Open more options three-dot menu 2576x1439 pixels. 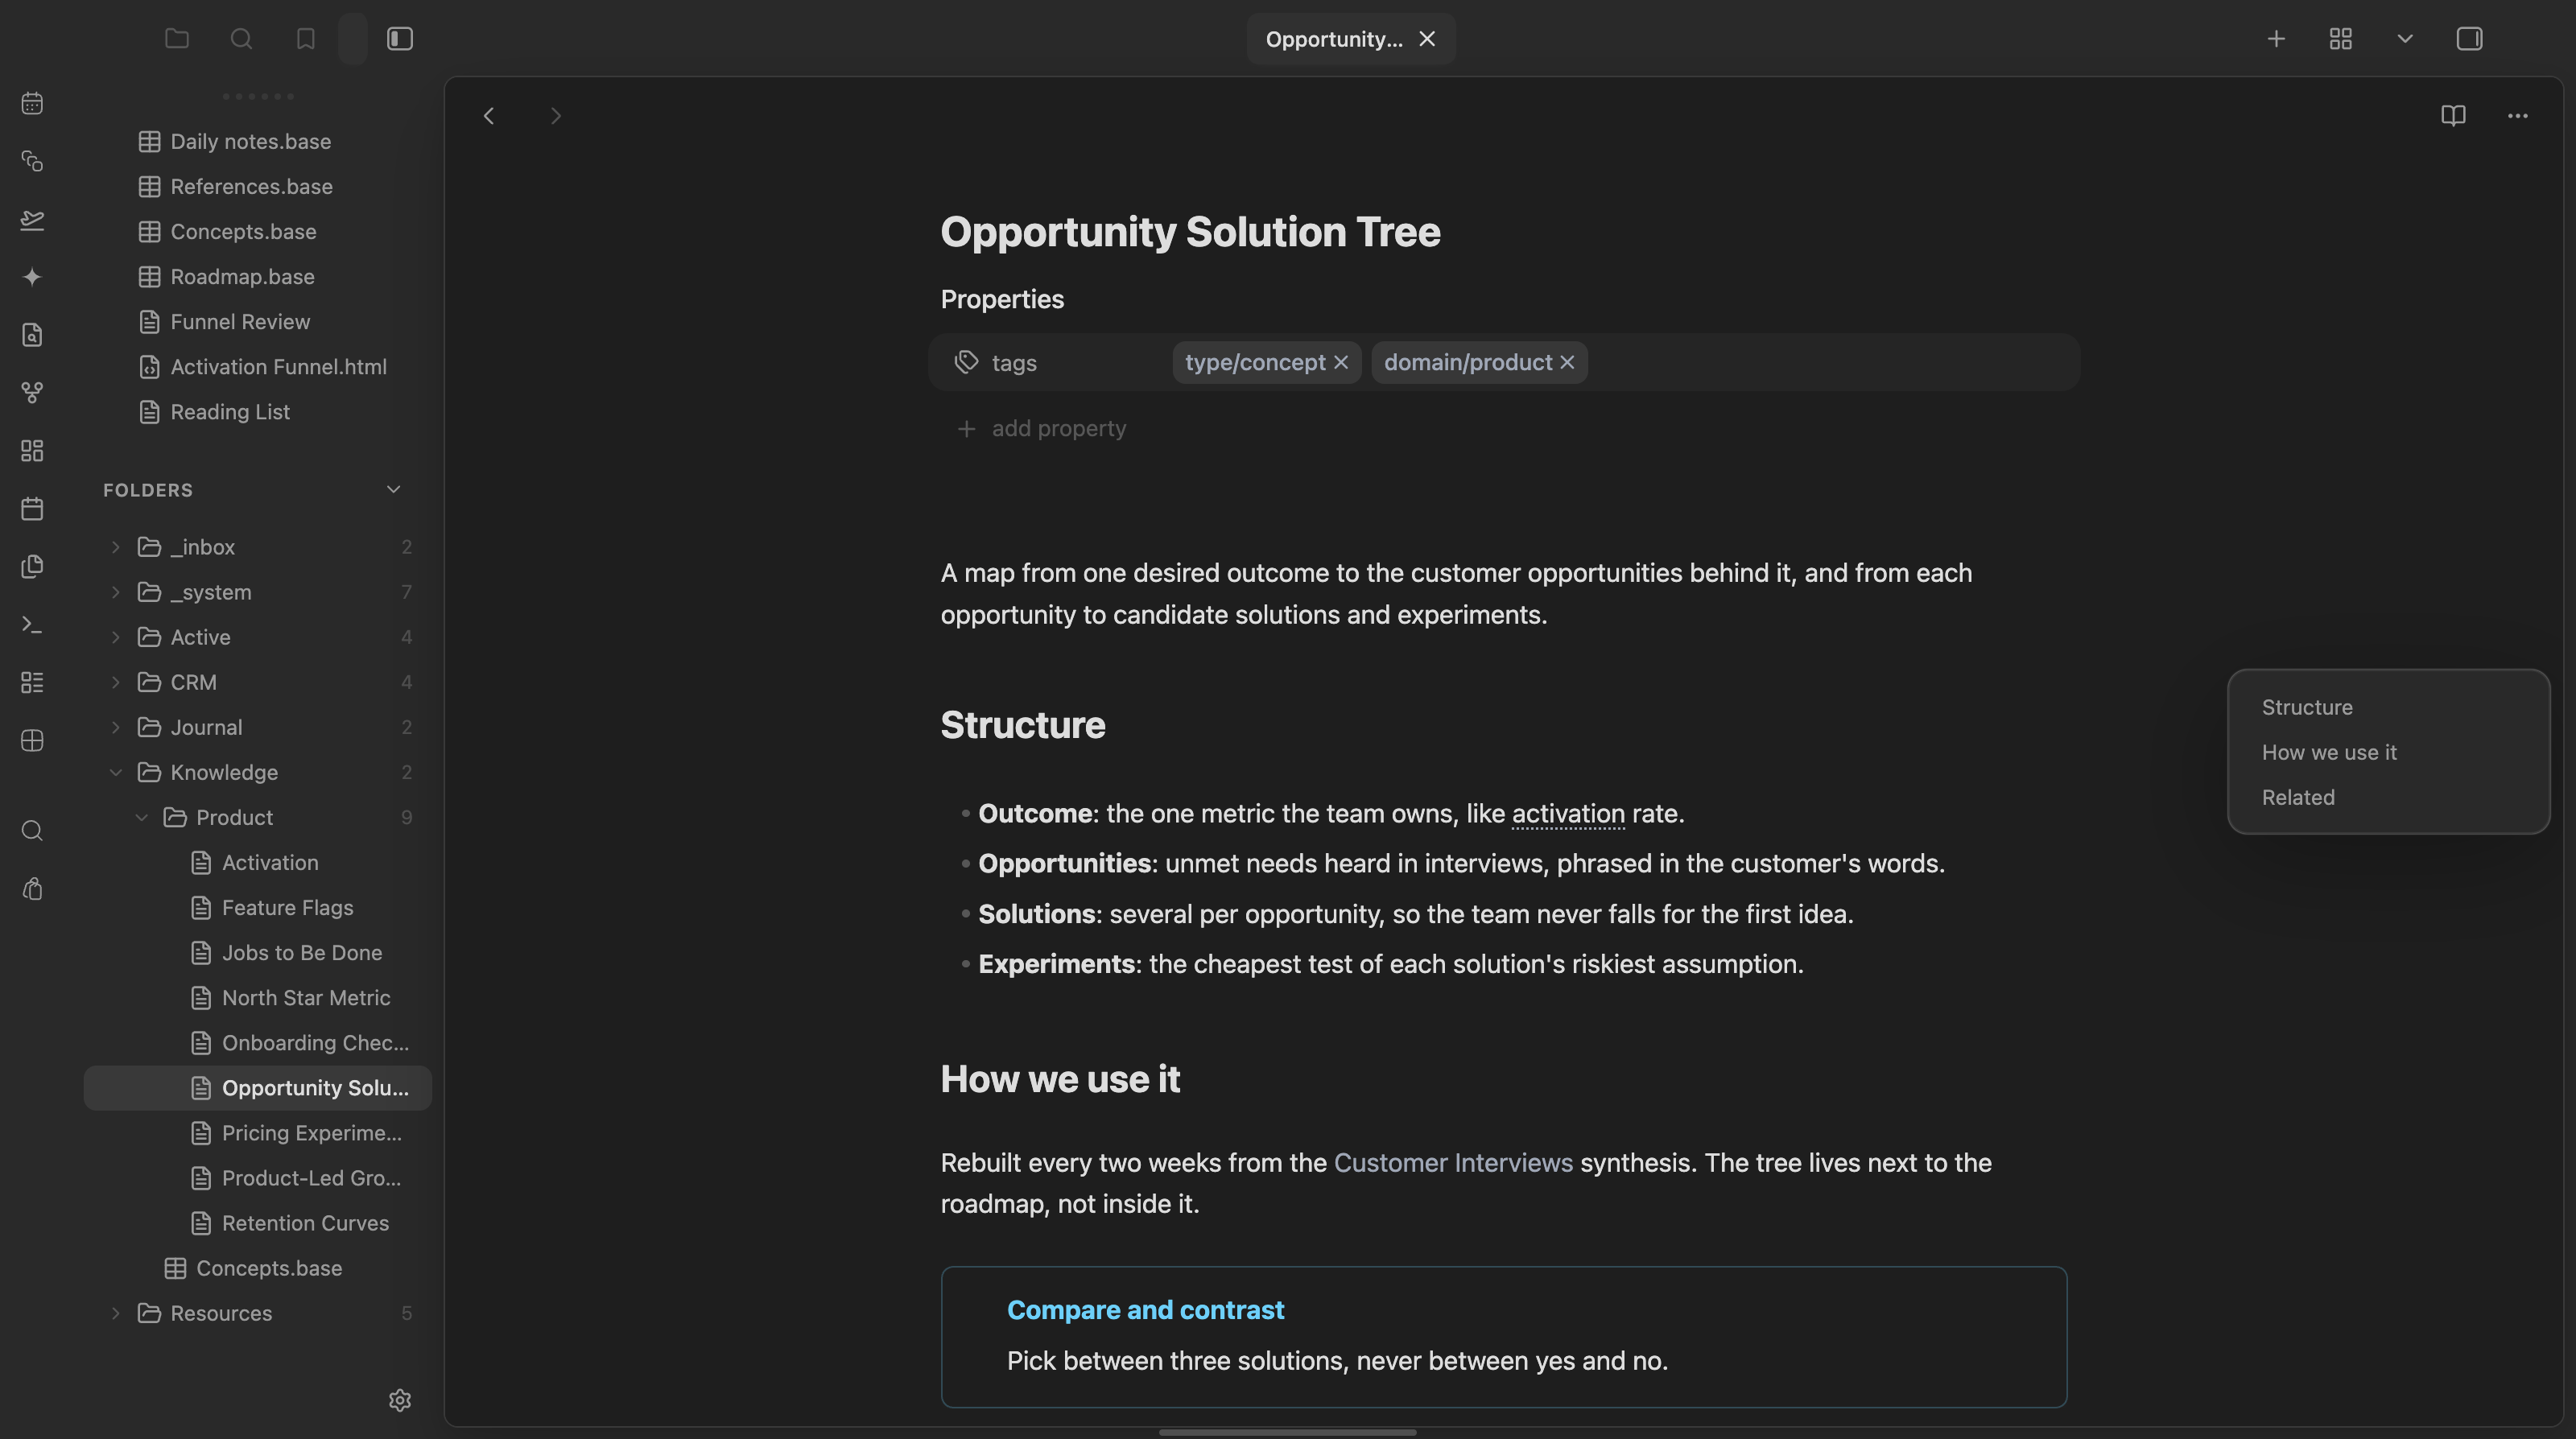(2517, 116)
